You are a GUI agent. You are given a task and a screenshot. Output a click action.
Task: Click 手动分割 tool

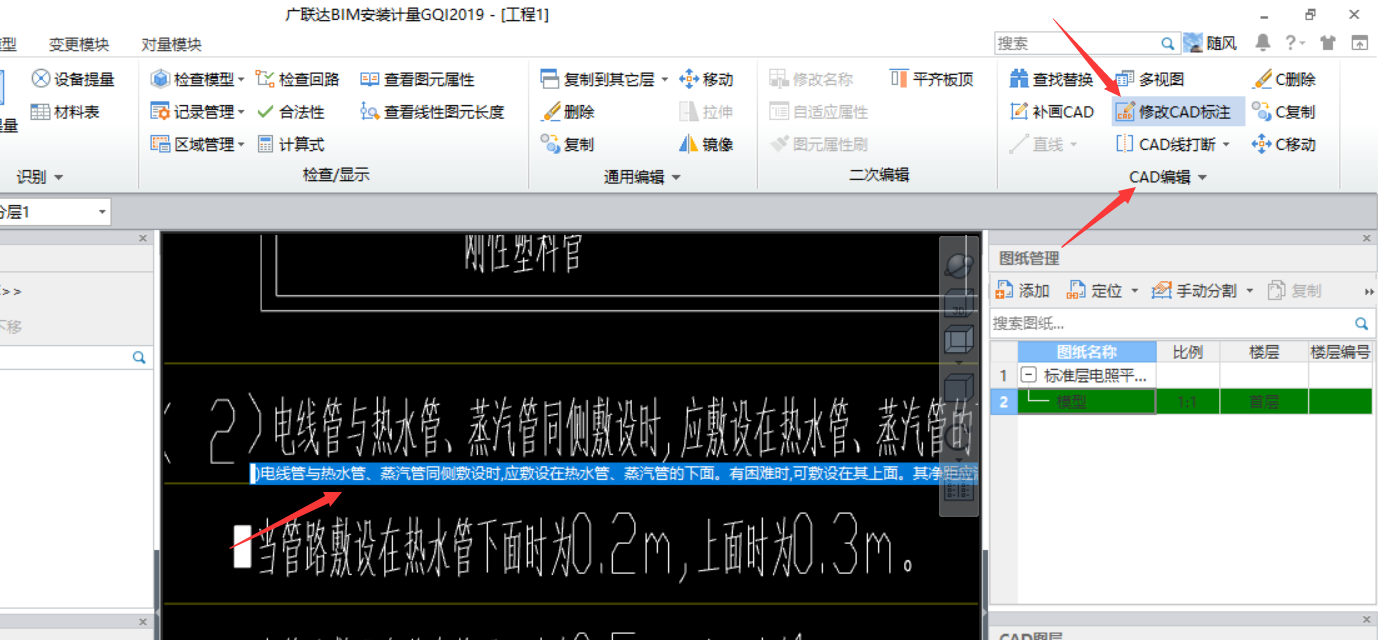click(1196, 290)
